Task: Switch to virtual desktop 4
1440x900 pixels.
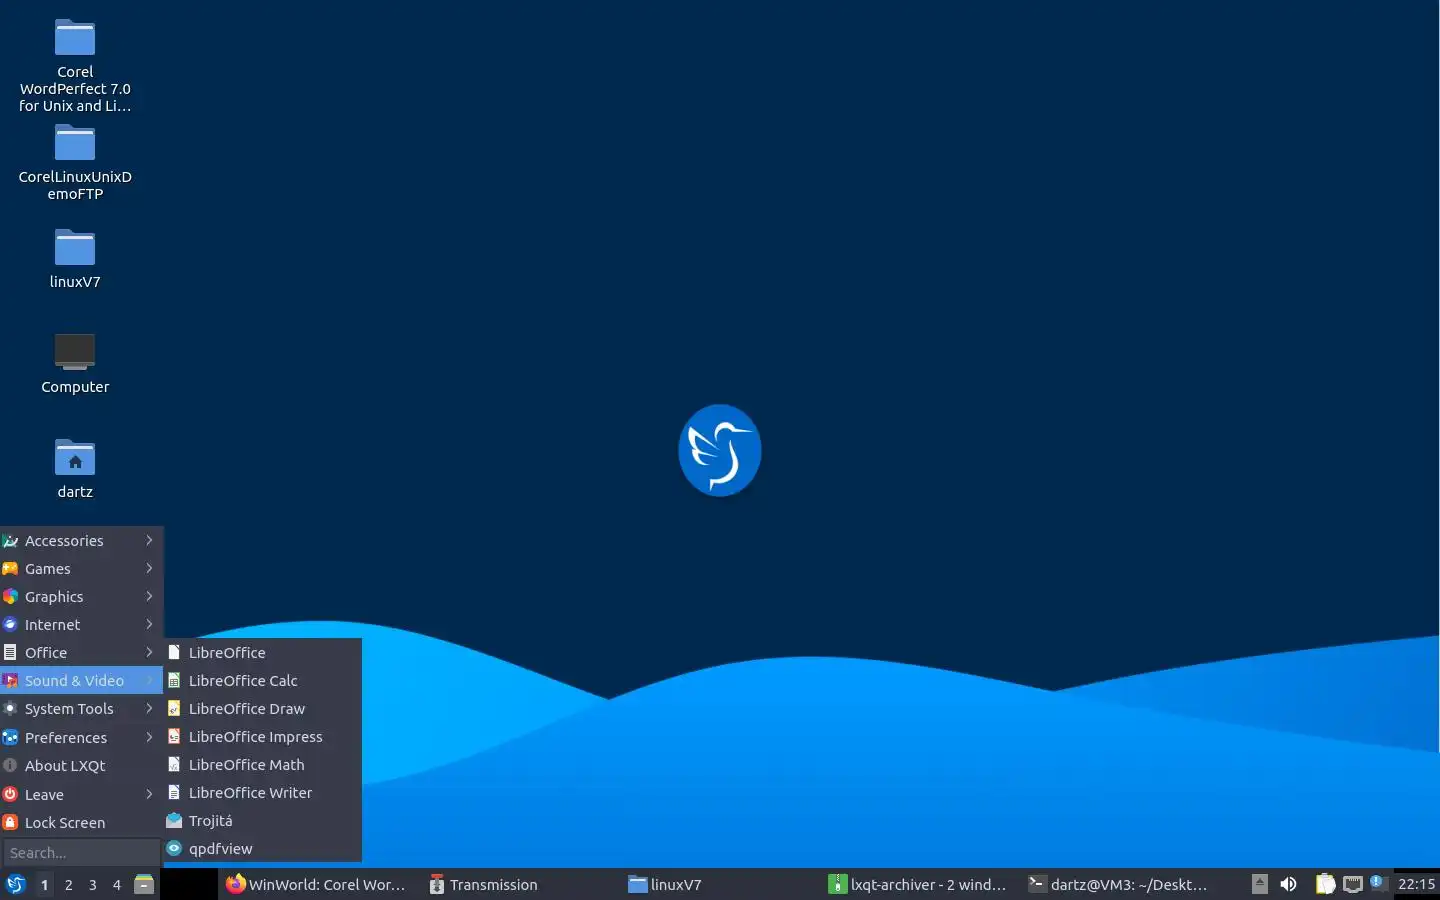Action: click(x=117, y=884)
